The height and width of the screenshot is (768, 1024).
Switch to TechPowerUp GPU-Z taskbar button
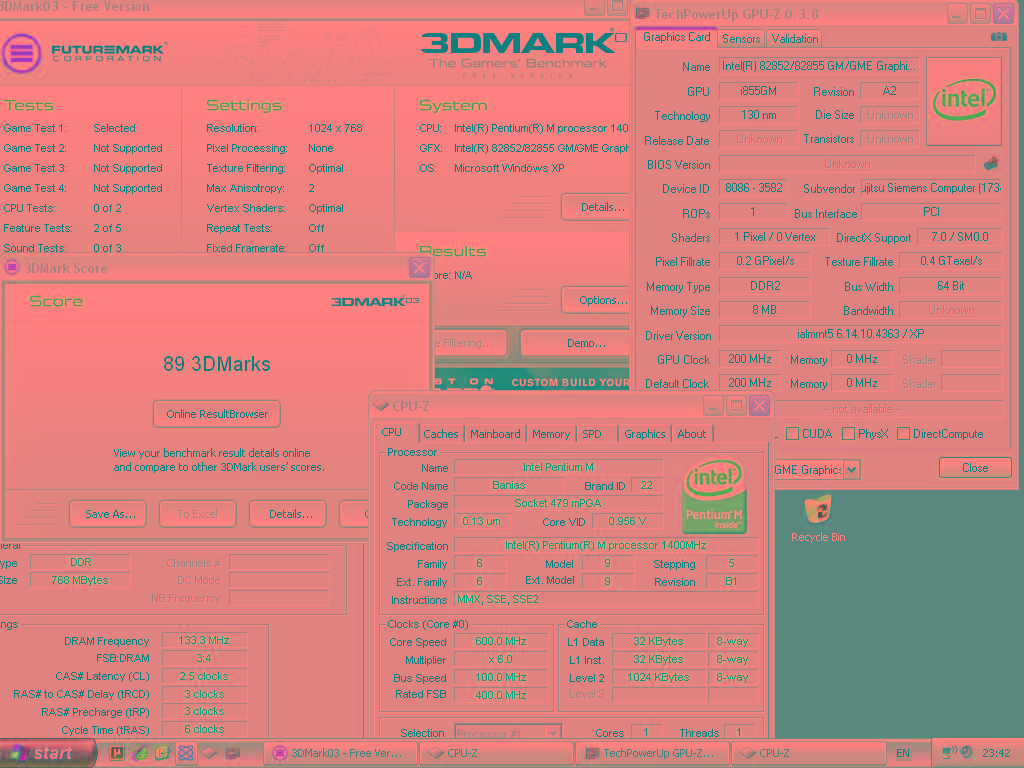pos(651,753)
